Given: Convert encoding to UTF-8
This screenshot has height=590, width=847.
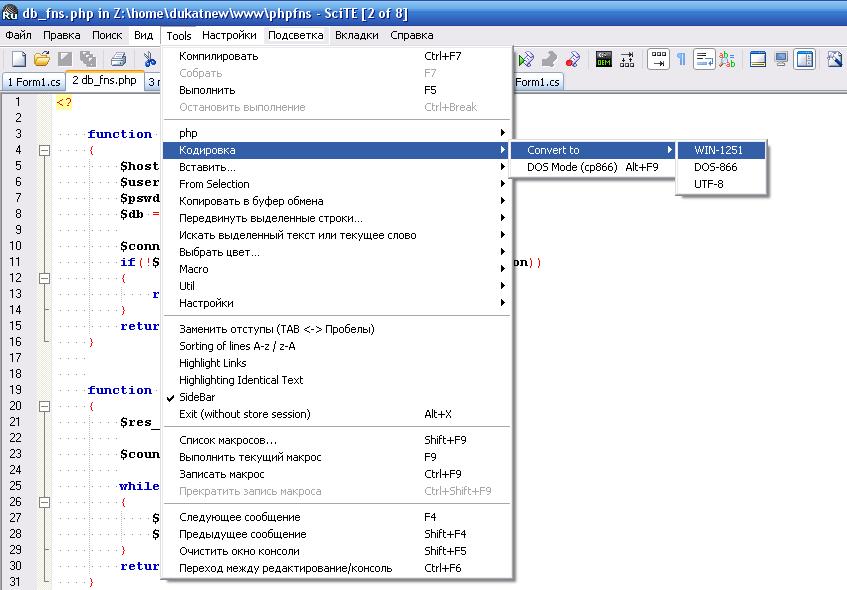Looking at the screenshot, I should pos(721,184).
